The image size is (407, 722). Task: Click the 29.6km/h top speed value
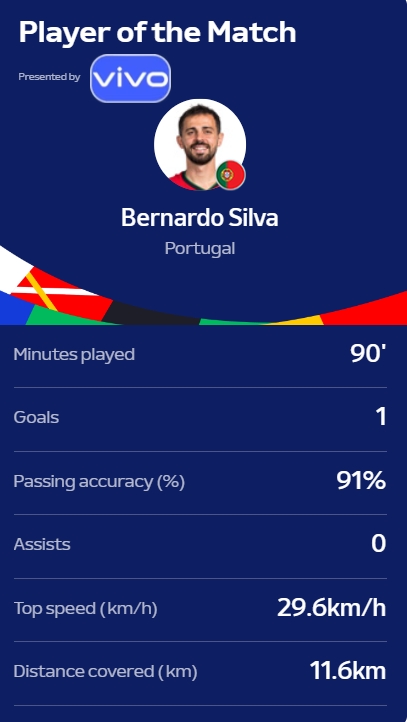click(331, 608)
